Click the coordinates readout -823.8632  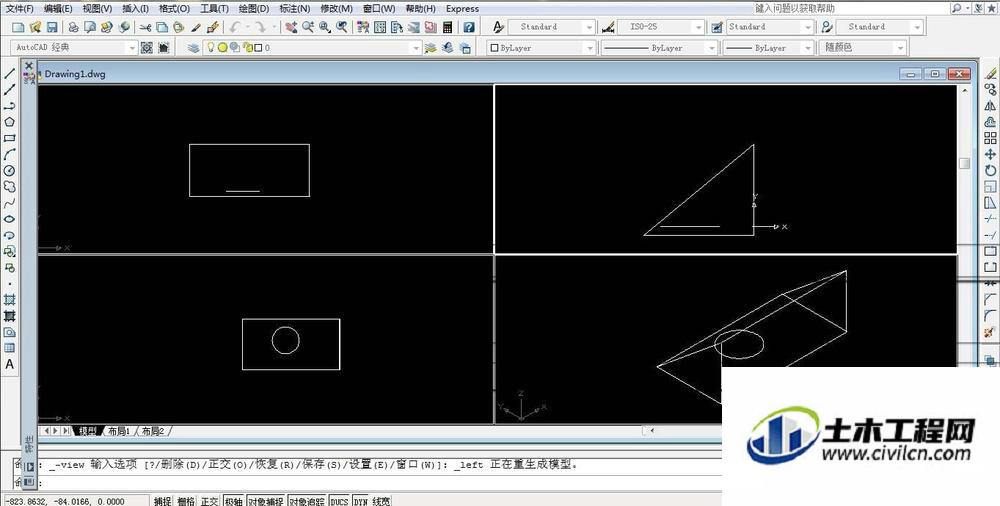[64, 502]
